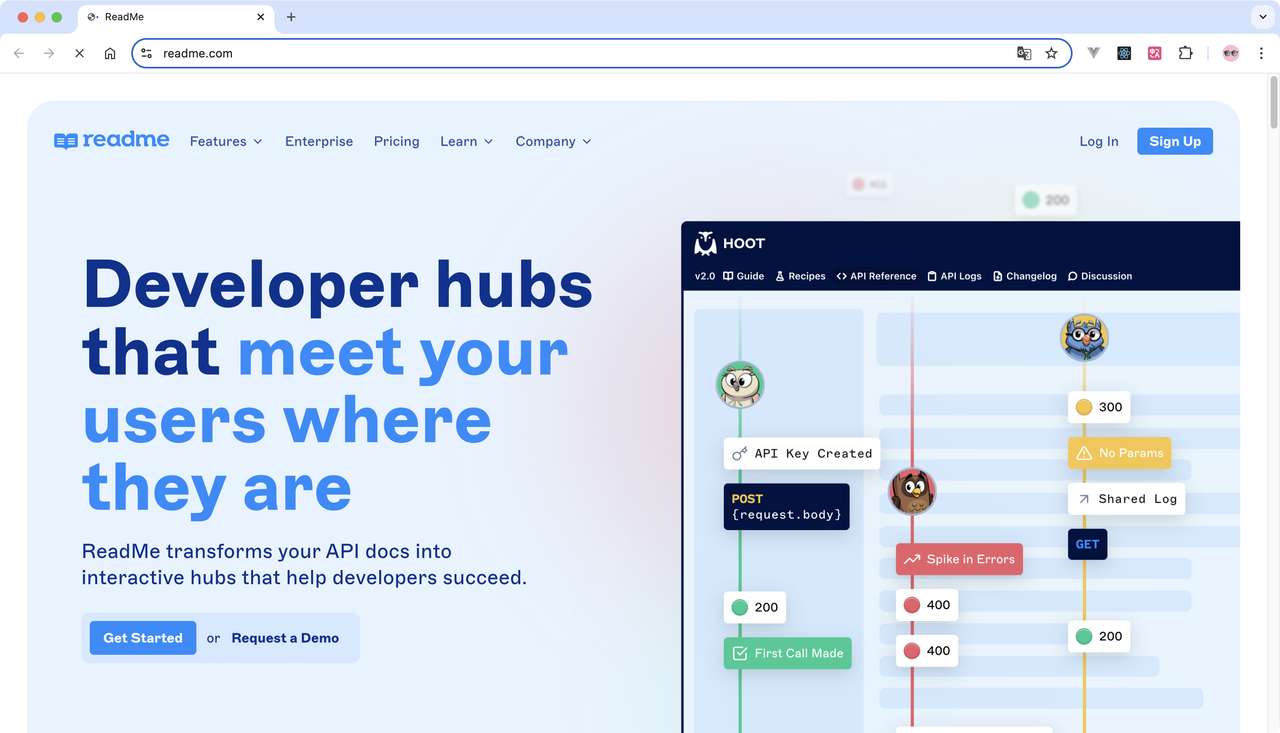Click the v2.0 version label
This screenshot has width=1280, height=733.
click(x=705, y=276)
